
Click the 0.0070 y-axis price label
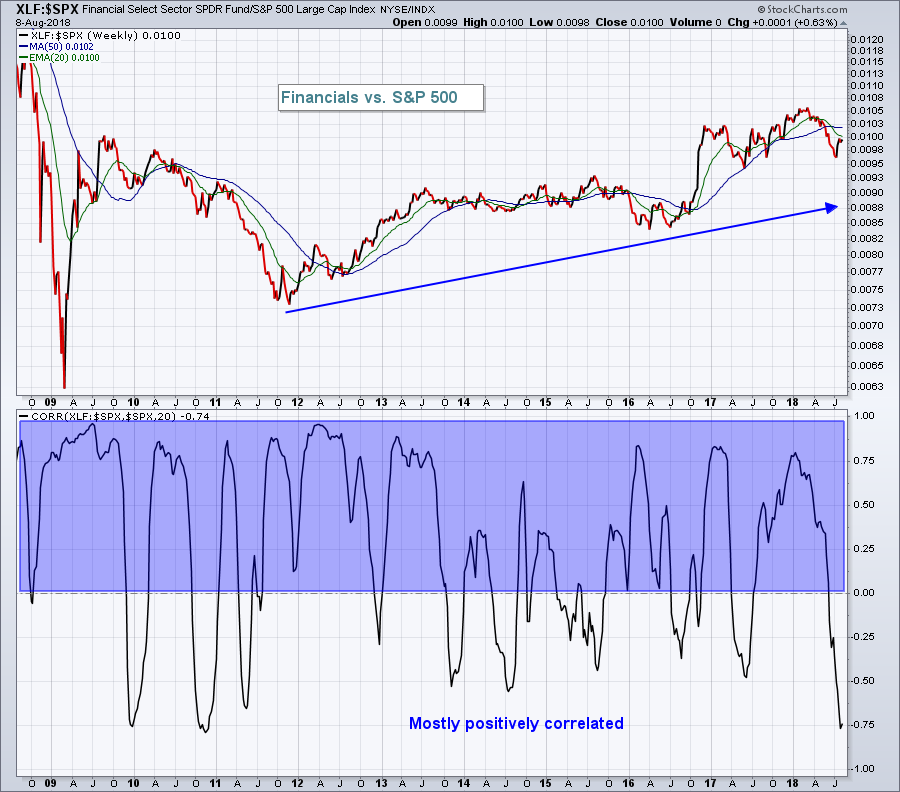867,325
